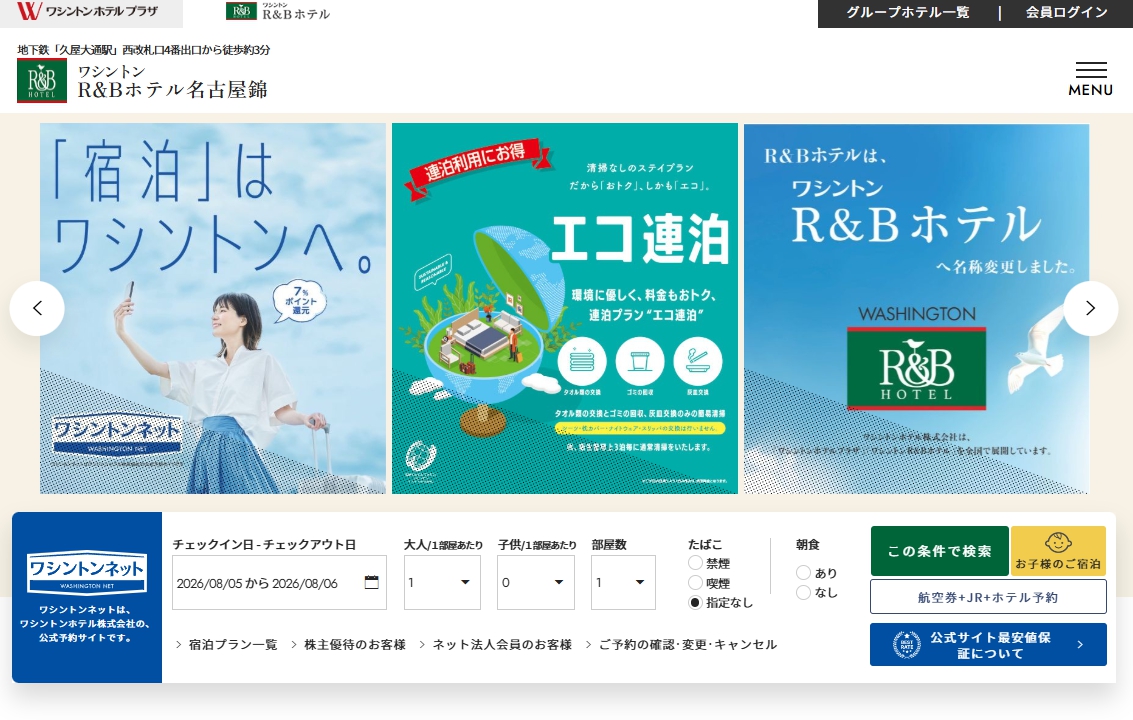Click 公式サイト最安値保証について button
Viewport: 1133px width, 720px height.
coord(988,644)
